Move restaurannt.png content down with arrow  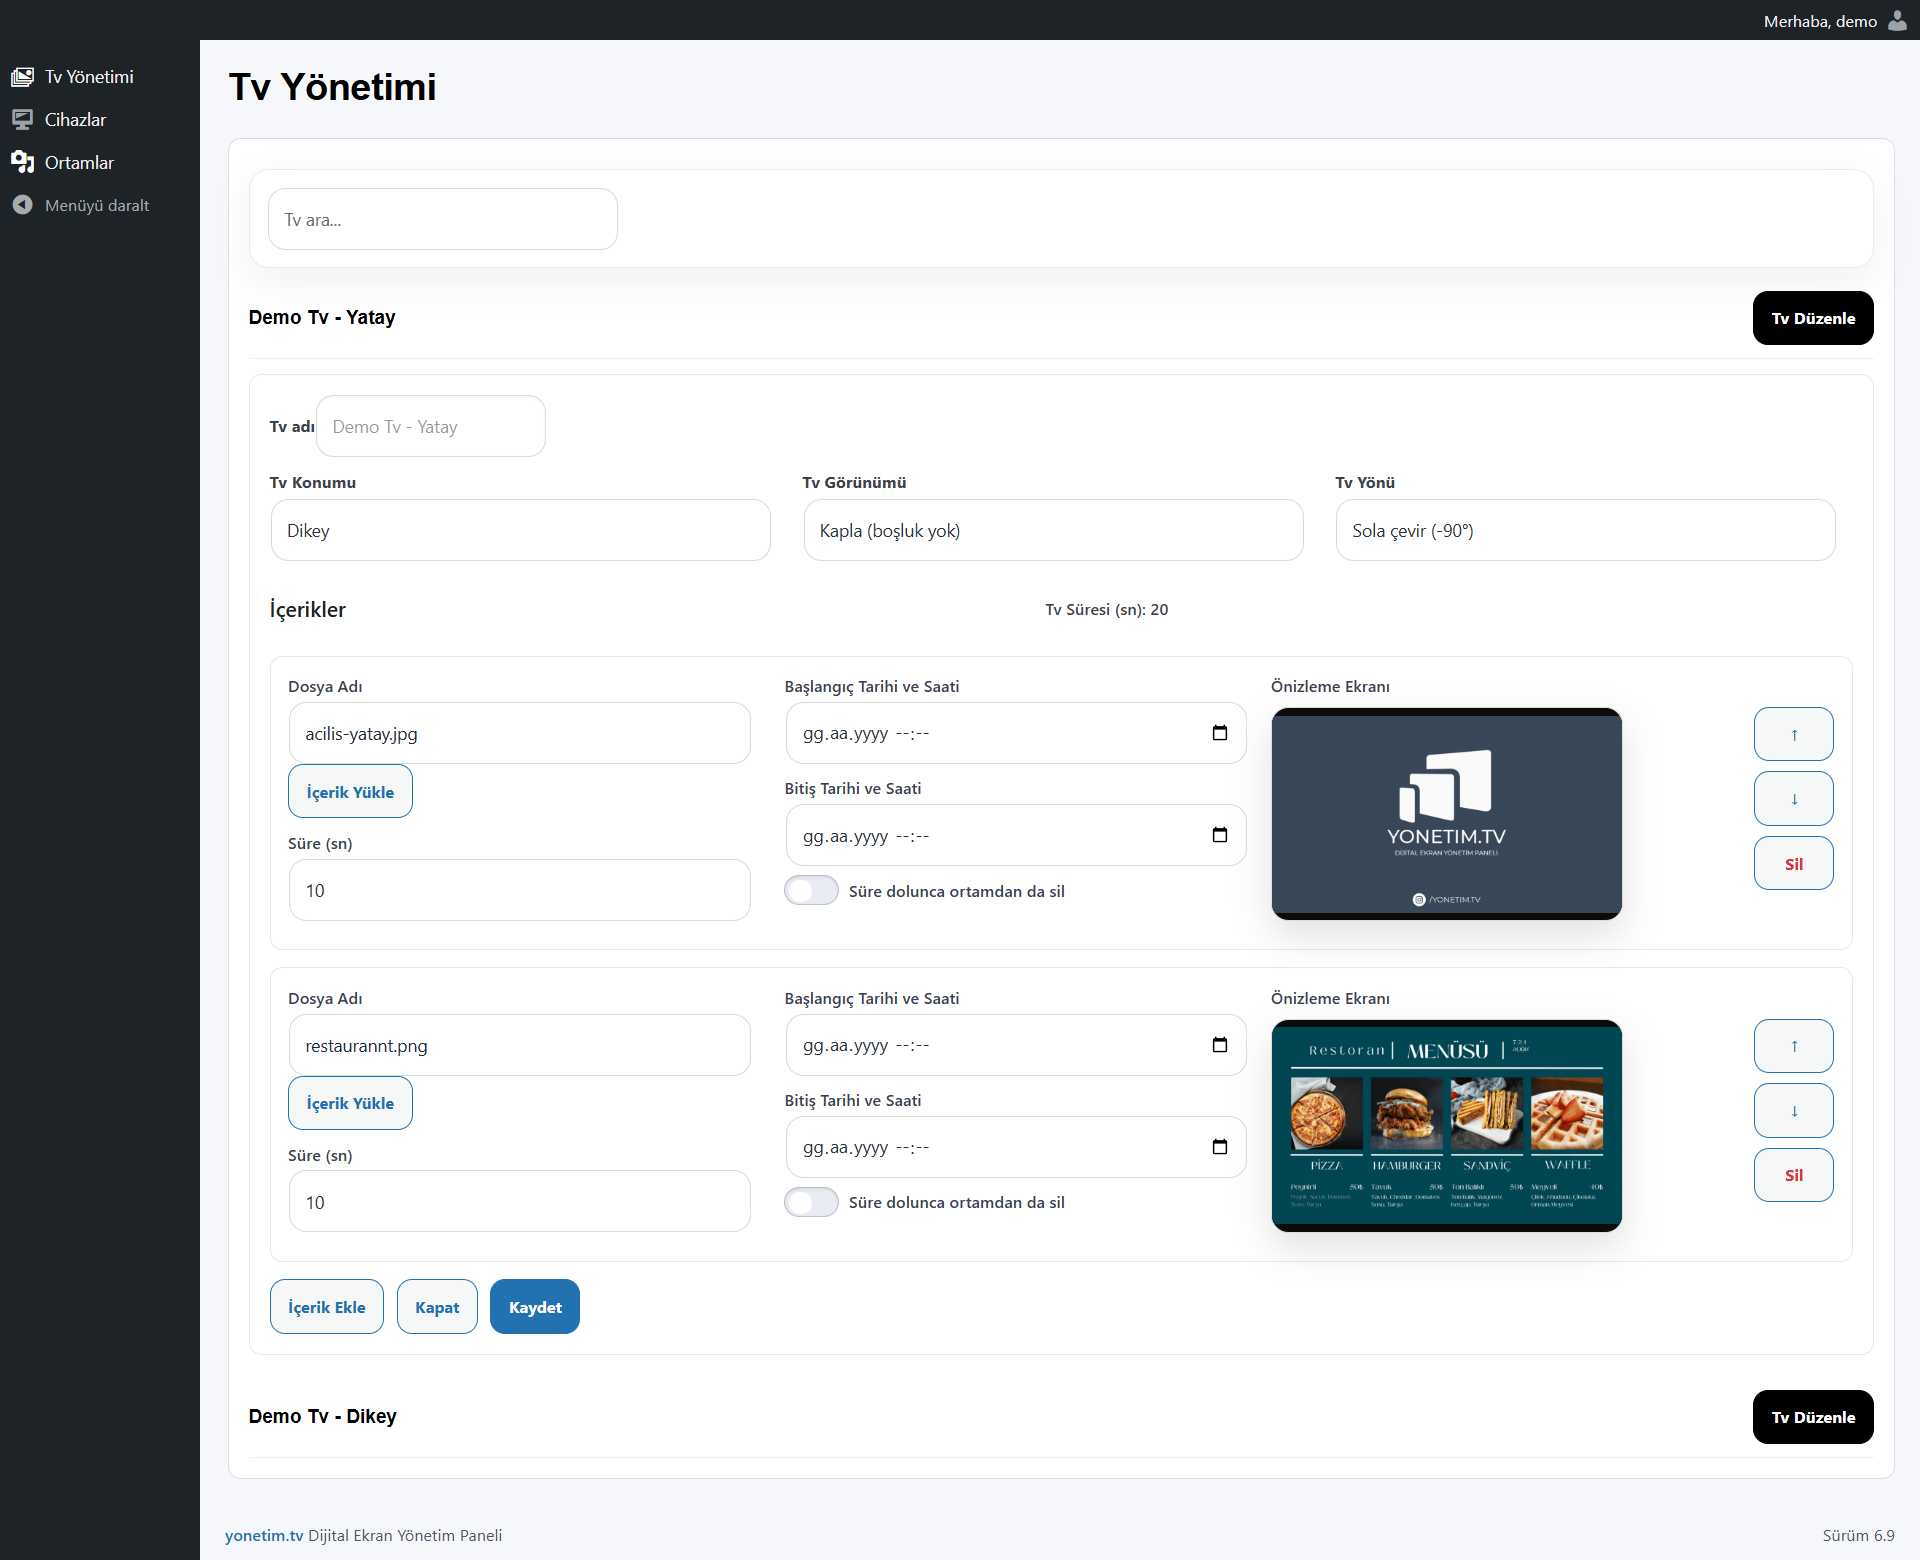(1793, 1110)
